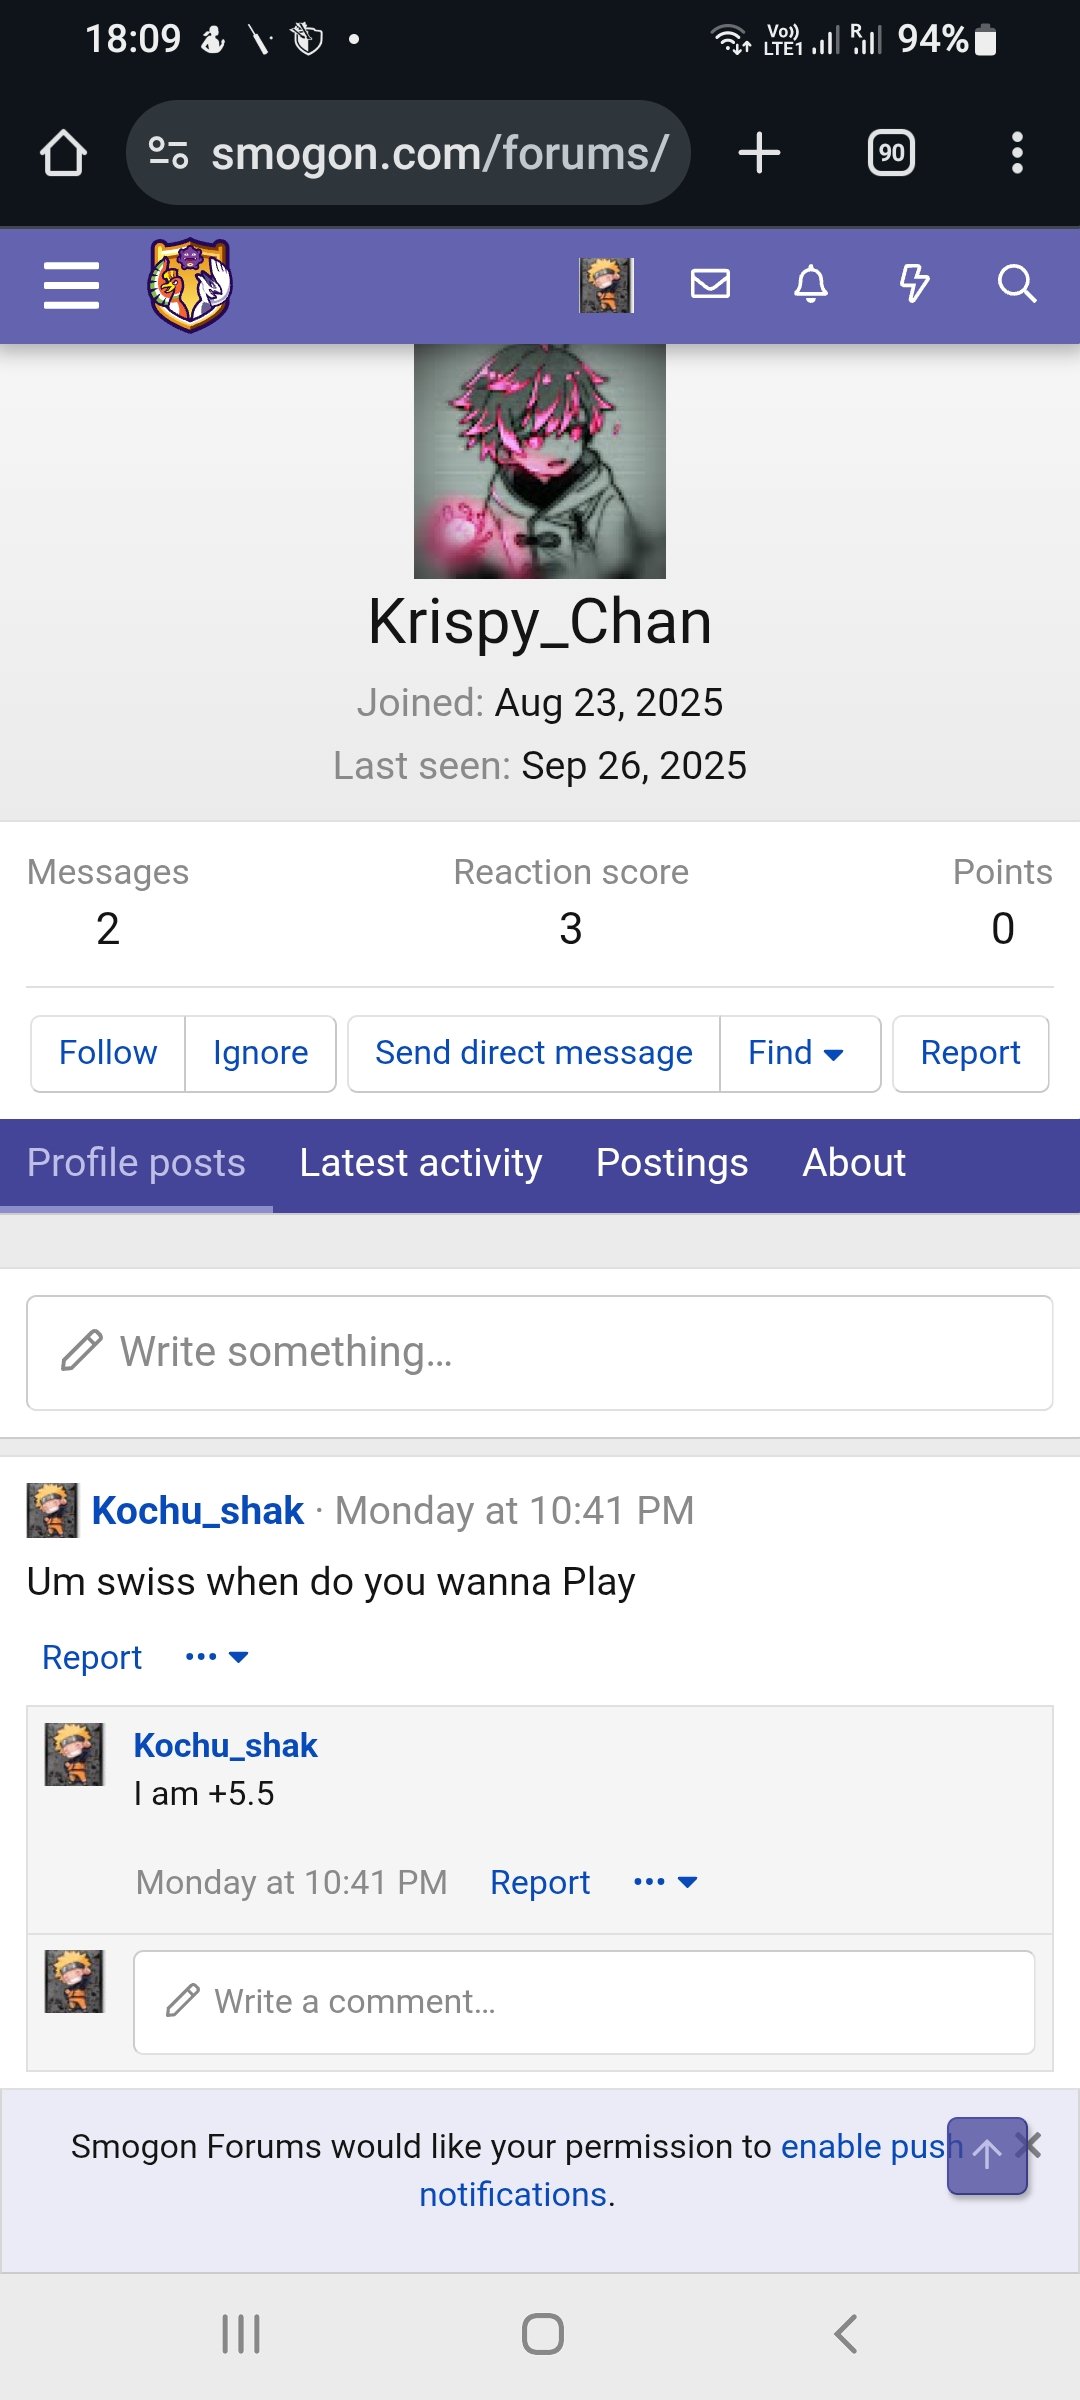Open Krispy_Chan's profile avatar image
This screenshot has height=2400, width=1080.
(540, 461)
